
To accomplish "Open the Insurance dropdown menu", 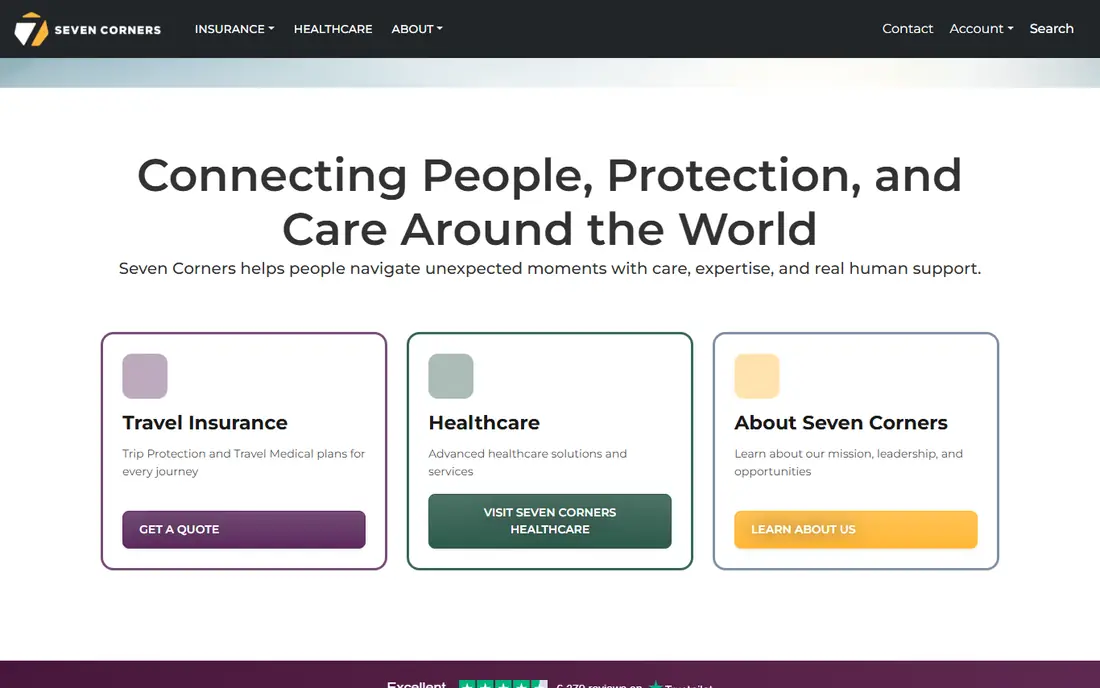I will [x=234, y=29].
